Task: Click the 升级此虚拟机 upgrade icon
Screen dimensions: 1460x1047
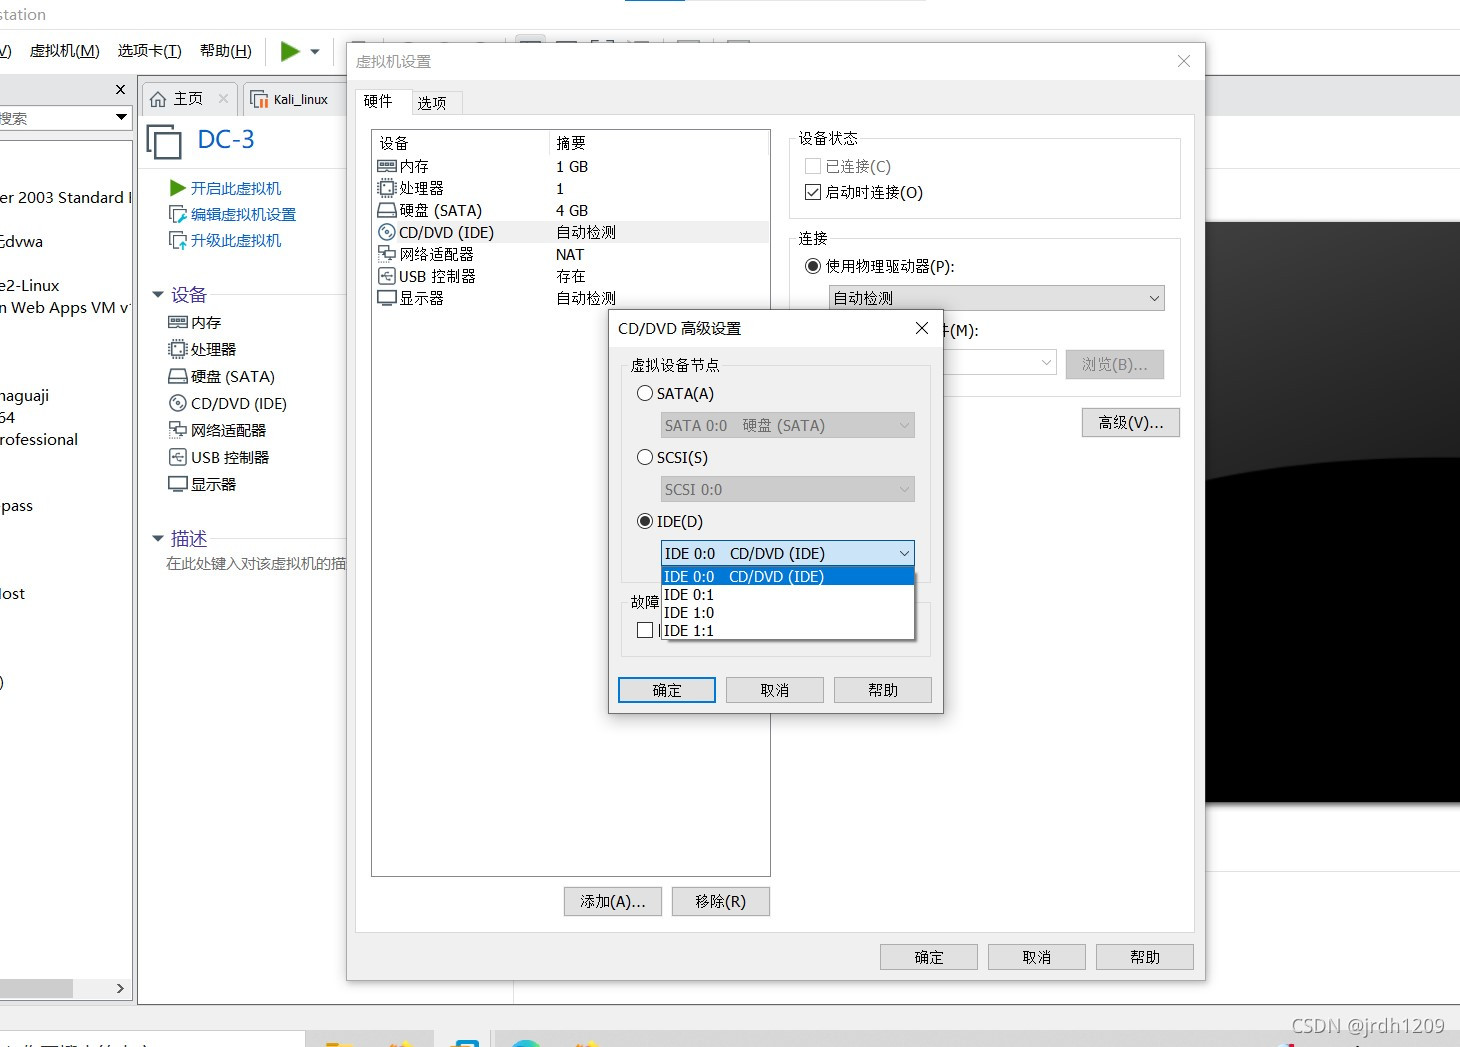Action: 178,240
